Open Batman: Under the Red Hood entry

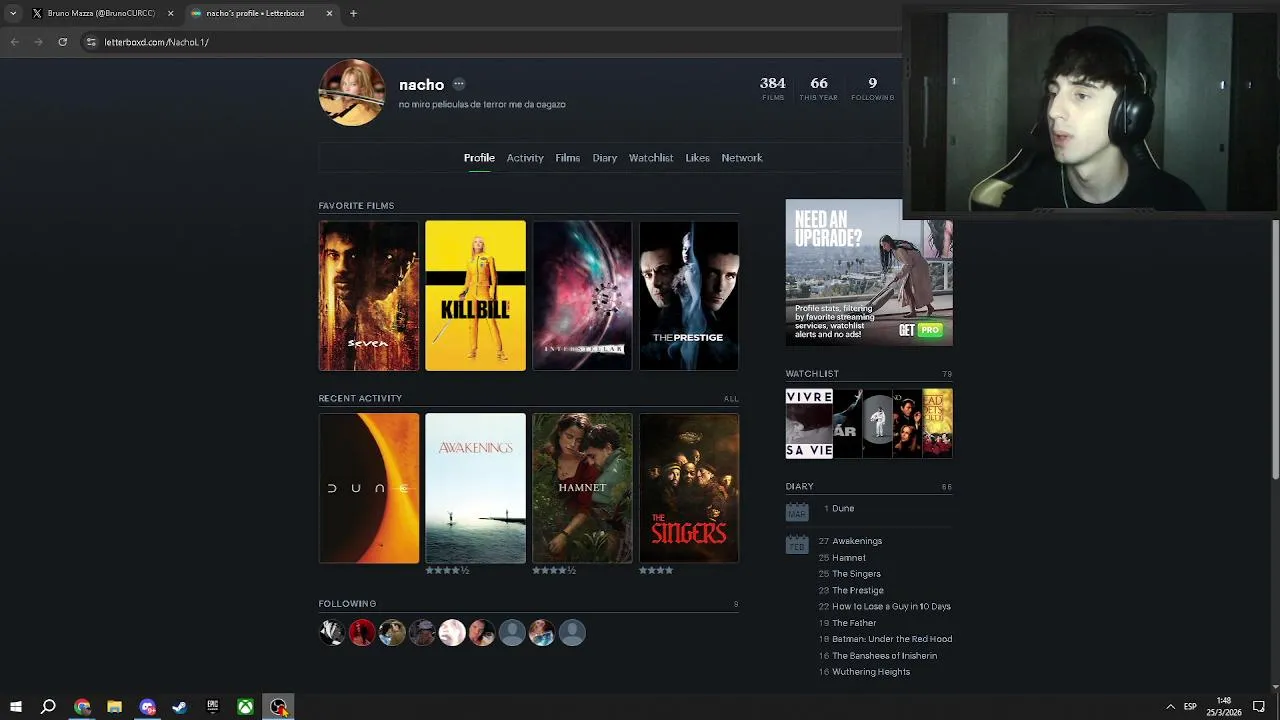[x=892, y=639]
